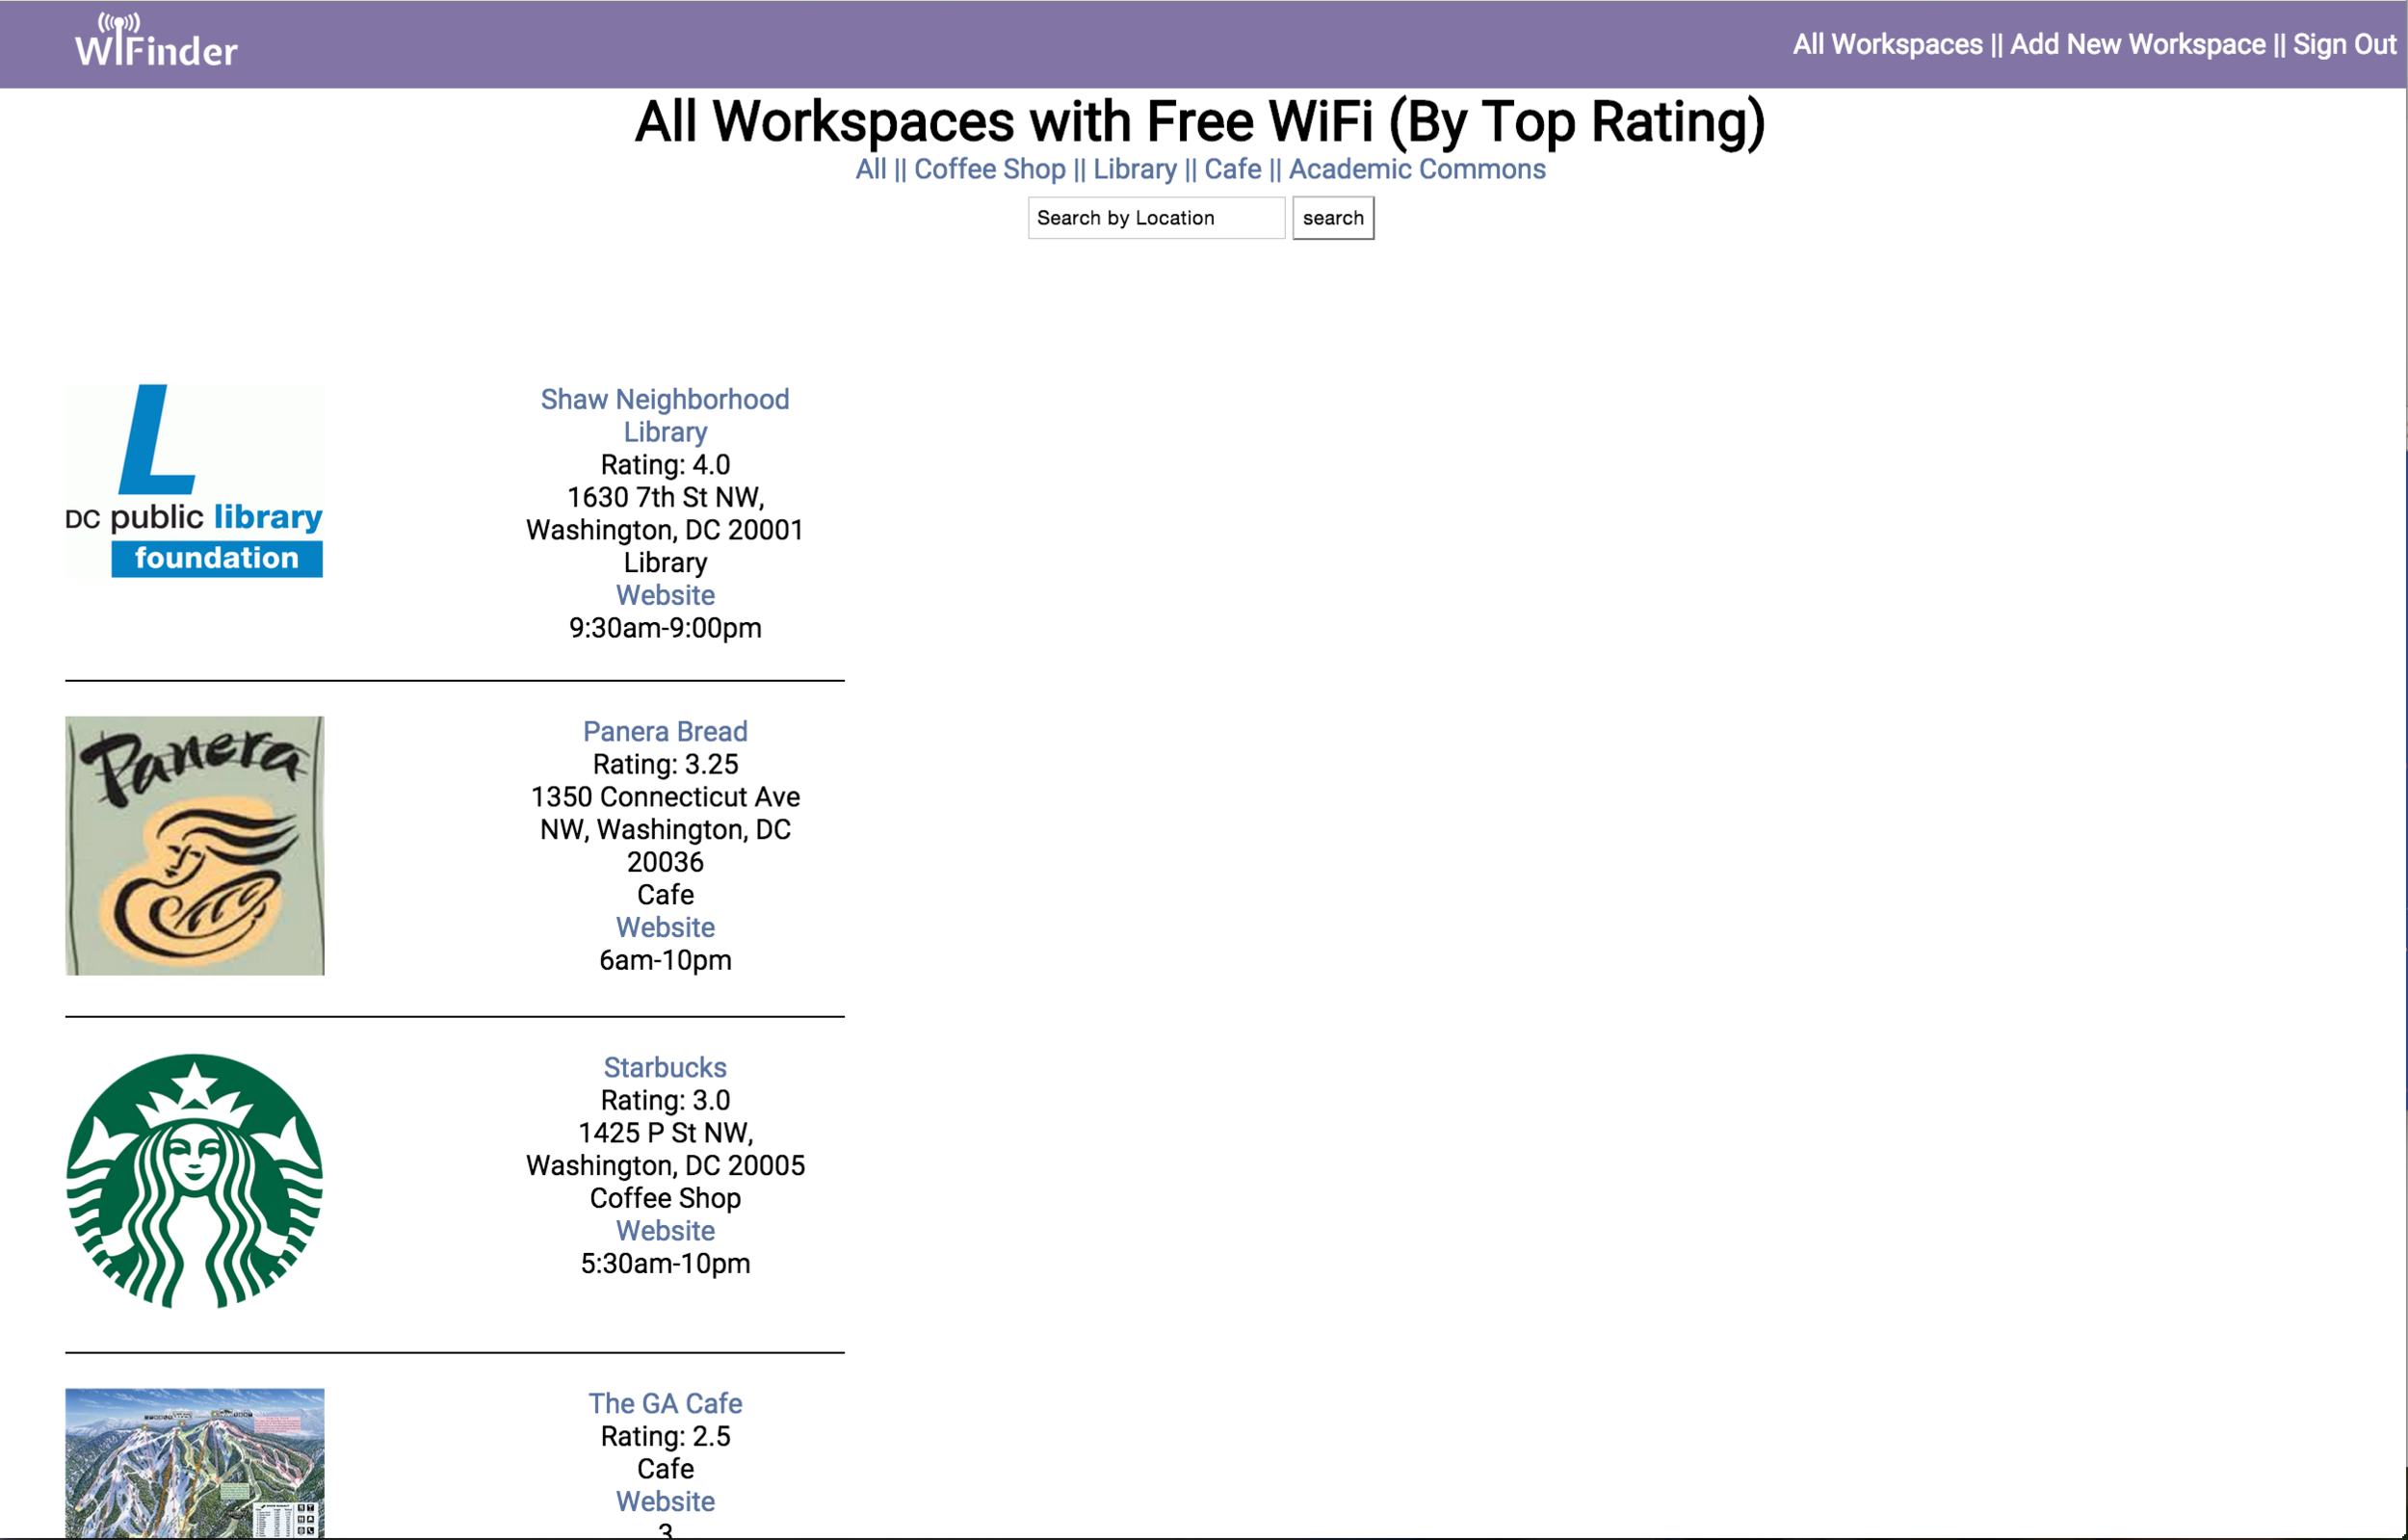Focus the Search by Location field
The width and height of the screenshot is (2408, 1540).
click(1156, 218)
